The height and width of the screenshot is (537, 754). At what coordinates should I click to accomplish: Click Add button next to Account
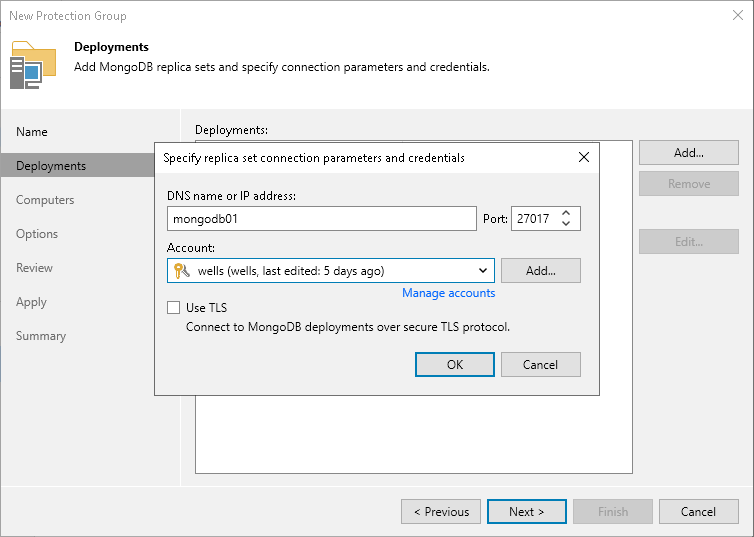pyautogui.click(x=540, y=271)
